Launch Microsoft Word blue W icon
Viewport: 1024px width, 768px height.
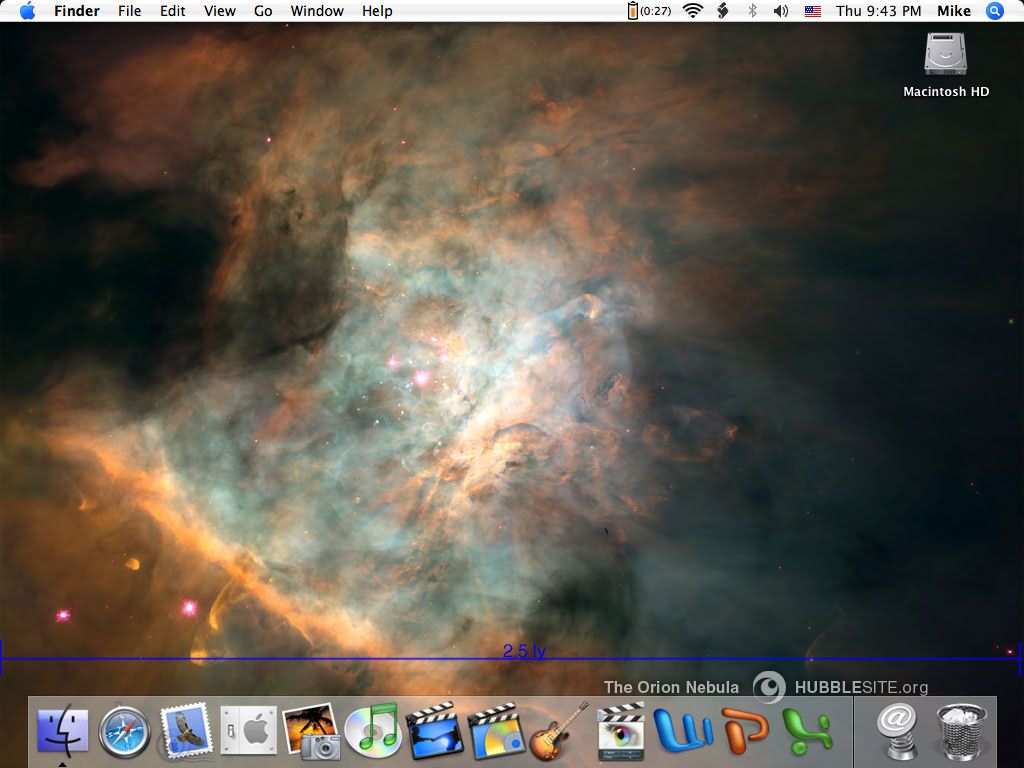[682, 730]
